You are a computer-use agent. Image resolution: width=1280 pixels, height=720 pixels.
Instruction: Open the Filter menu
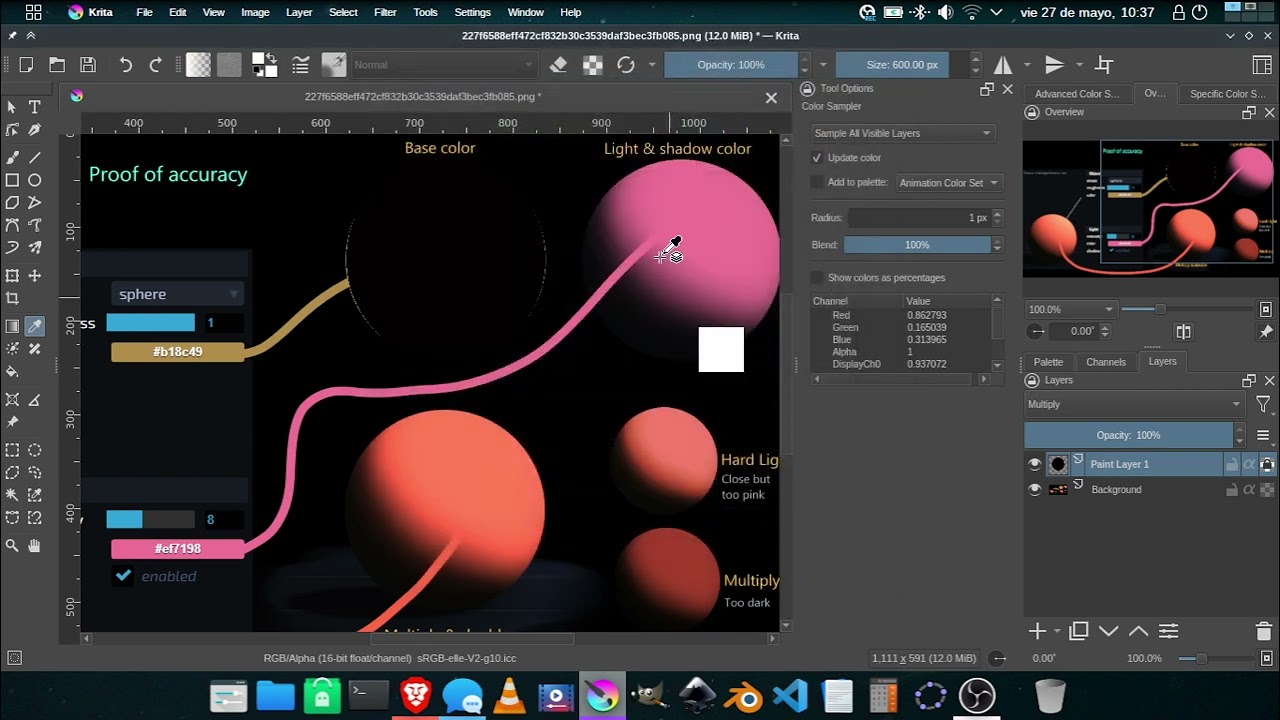click(385, 12)
